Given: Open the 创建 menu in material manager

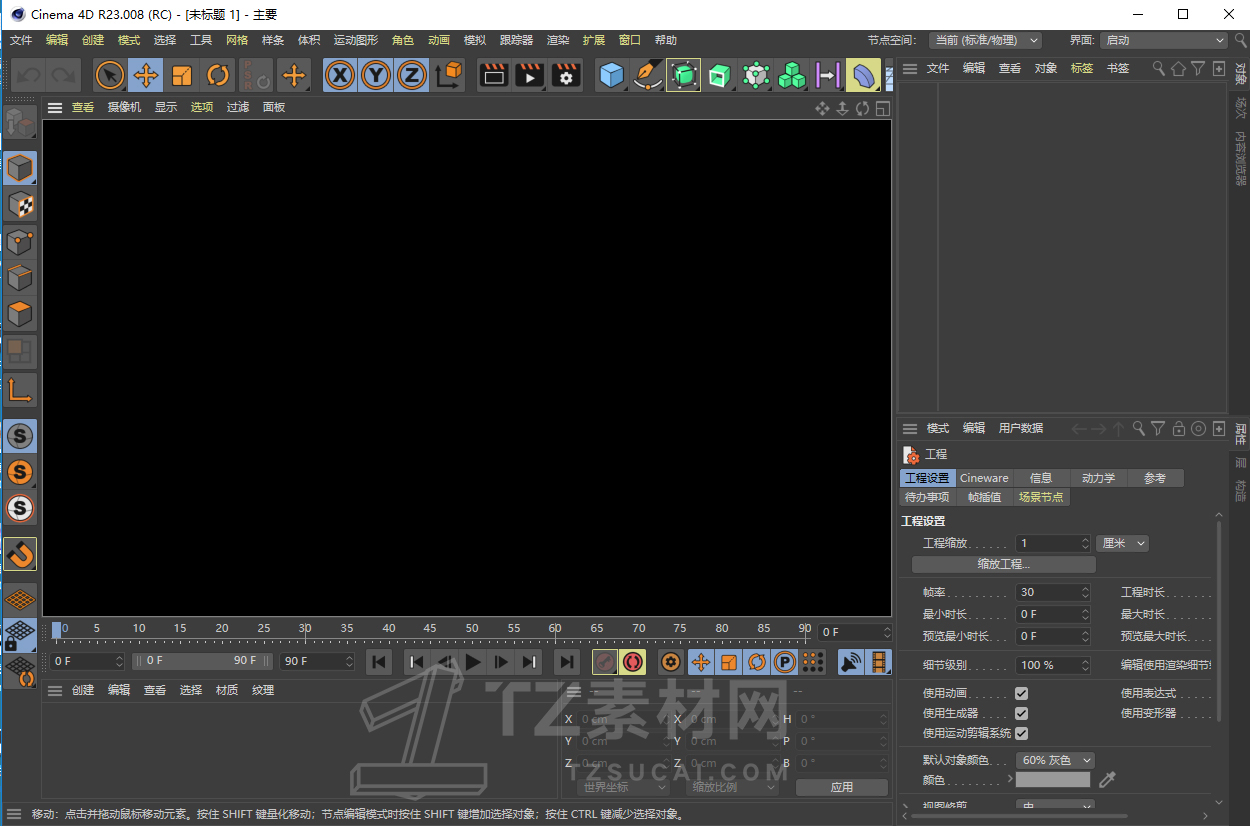Looking at the screenshot, I should (x=83, y=690).
